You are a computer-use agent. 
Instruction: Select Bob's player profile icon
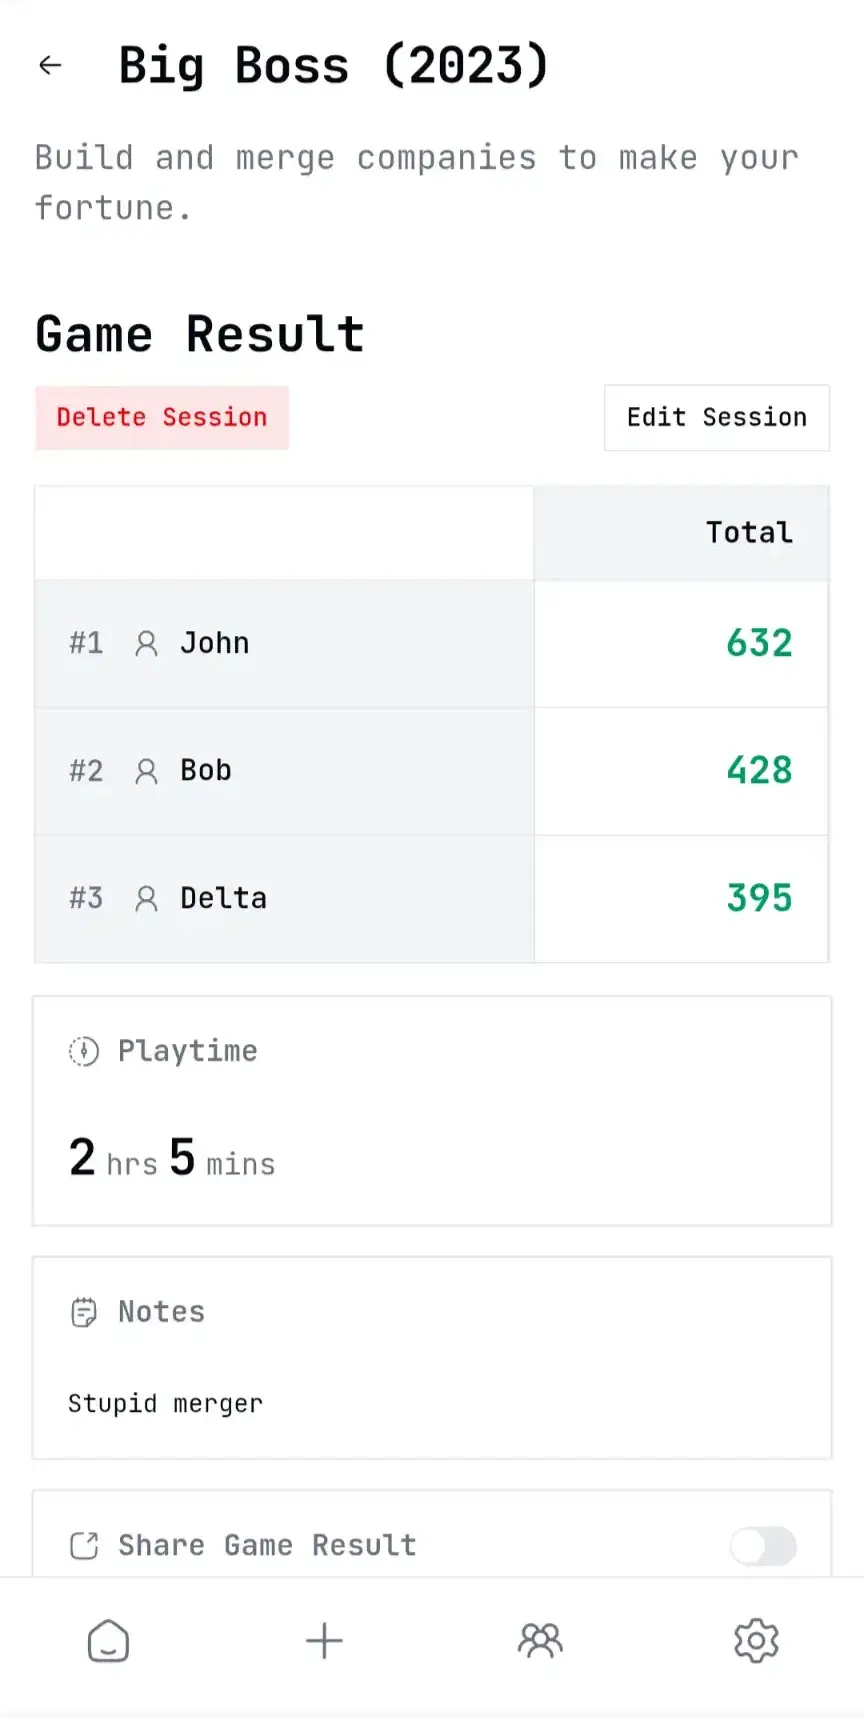point(147,771)
